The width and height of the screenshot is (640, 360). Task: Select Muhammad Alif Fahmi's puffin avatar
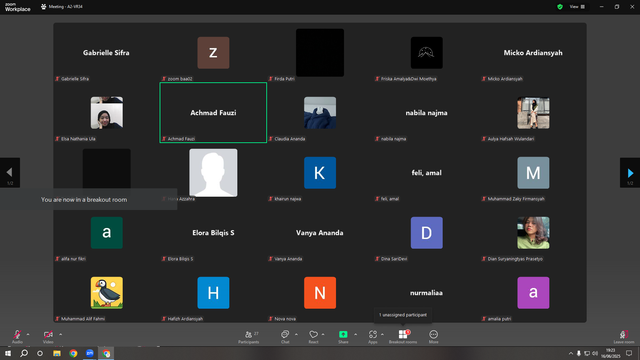[107, 293]
